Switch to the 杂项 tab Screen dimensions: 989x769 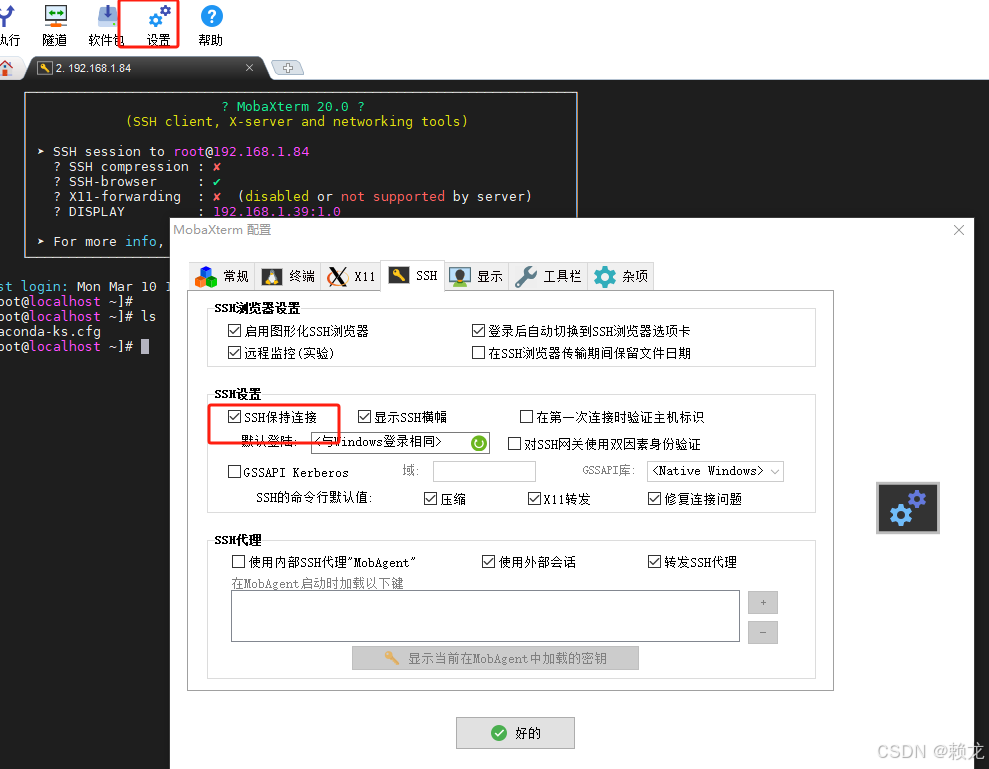pos(621,276)
